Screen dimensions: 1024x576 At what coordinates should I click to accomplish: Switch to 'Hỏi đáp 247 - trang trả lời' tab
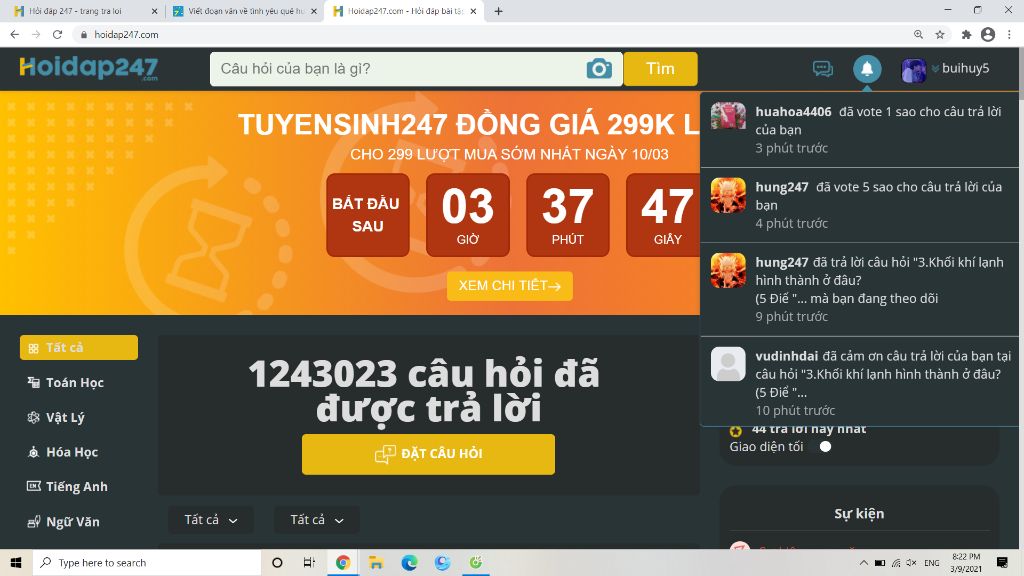point(85,11)
